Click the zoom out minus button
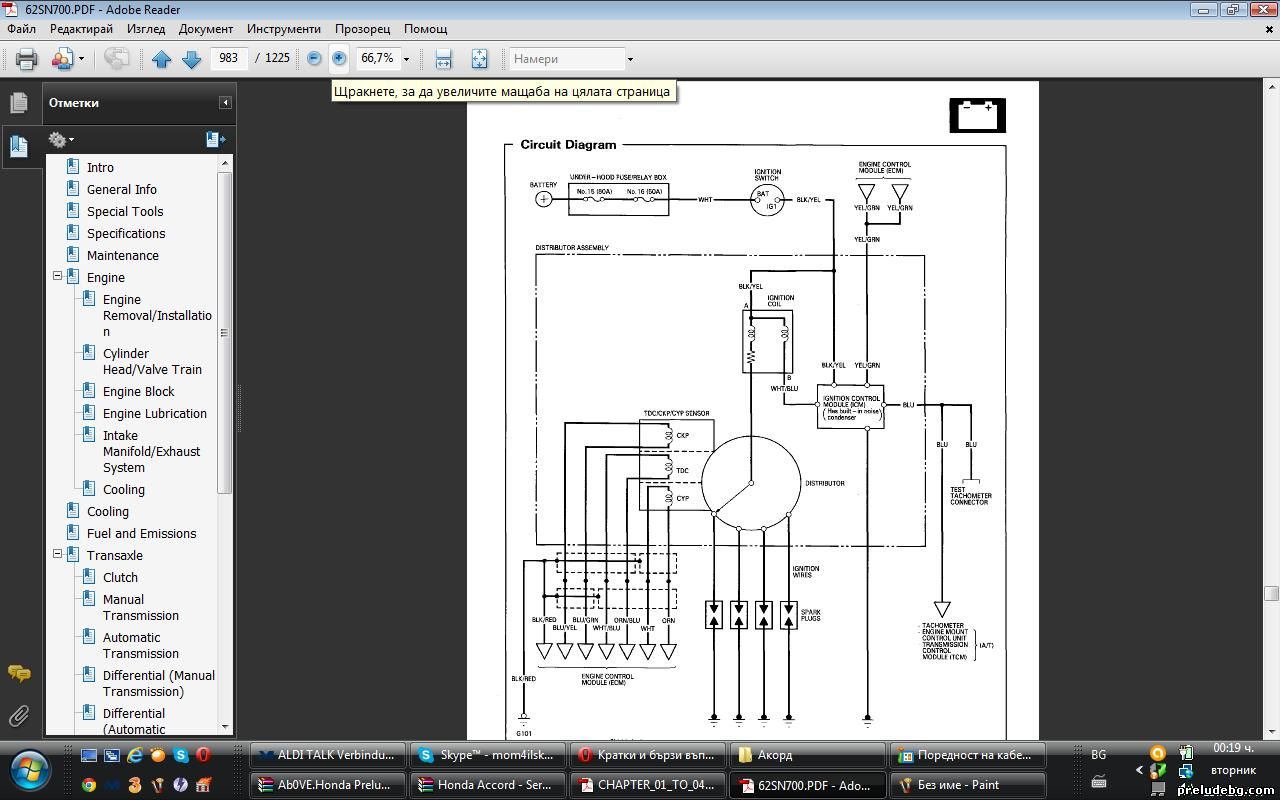The width and height of the screenshot is (1280, 800). [x=314, y=59]
